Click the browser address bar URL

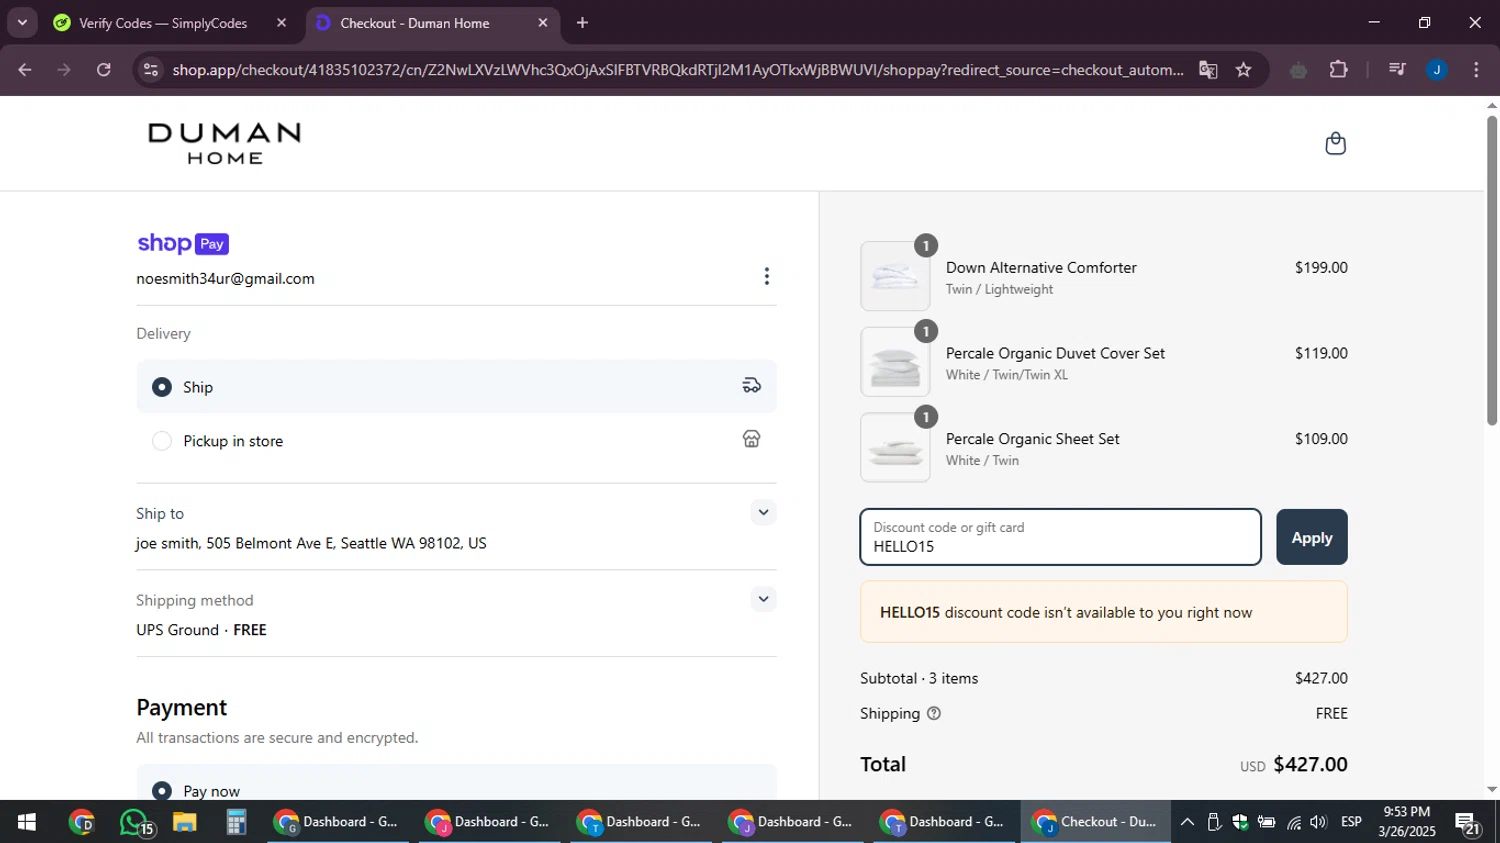678,70
